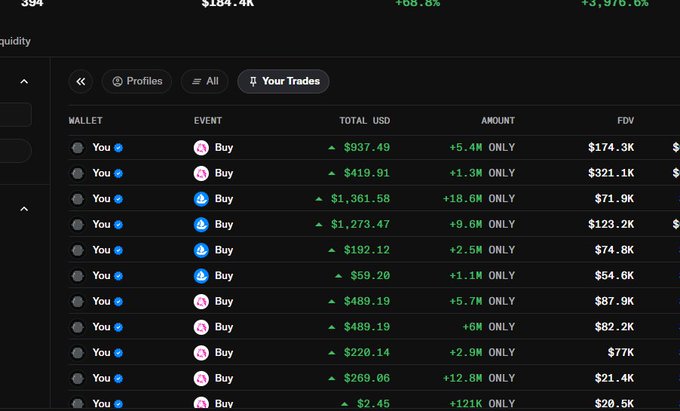Click the $77K FDV value
Viewport: 680px width, 411px height.
[x=621, y=352]
